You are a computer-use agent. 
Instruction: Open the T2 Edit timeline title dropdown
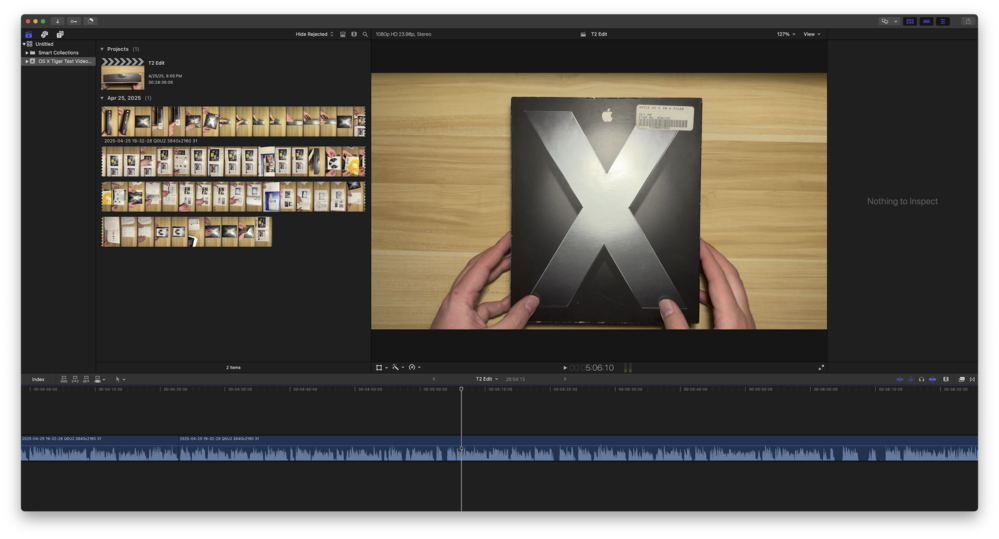tap(487, 380)
